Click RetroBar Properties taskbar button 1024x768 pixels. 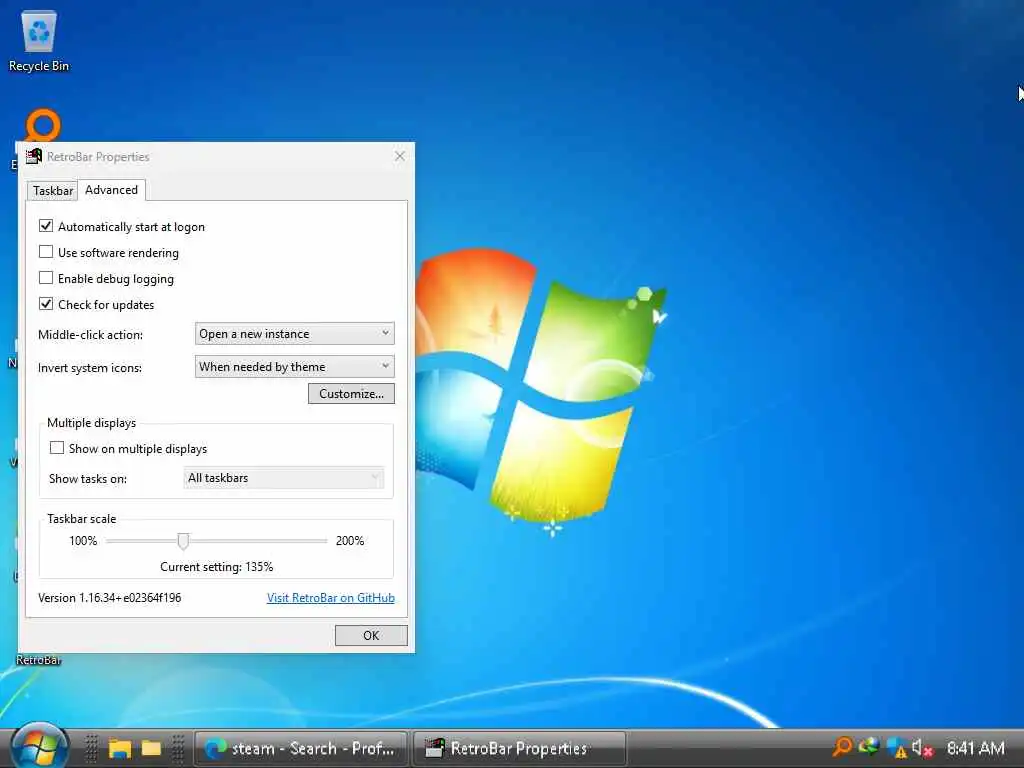(520, 748)
